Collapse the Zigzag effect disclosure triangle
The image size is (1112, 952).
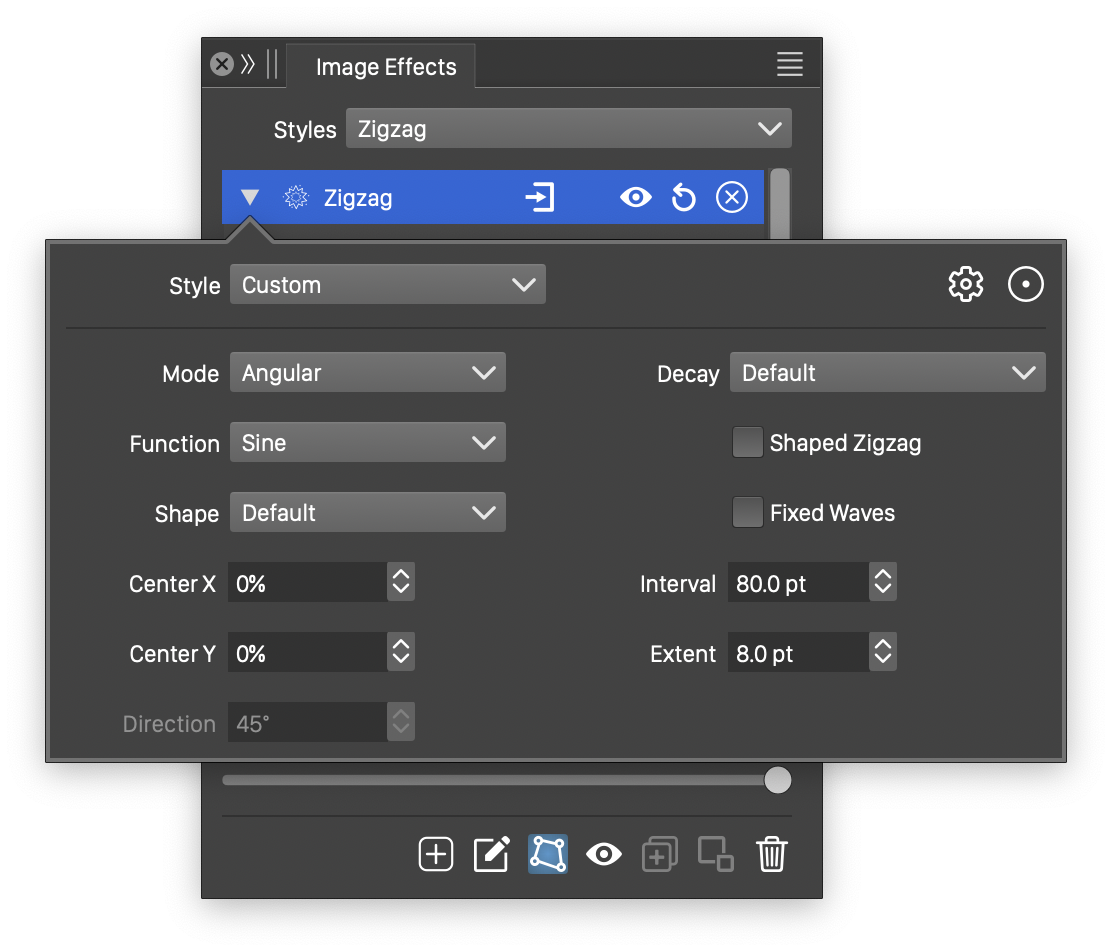250,198
